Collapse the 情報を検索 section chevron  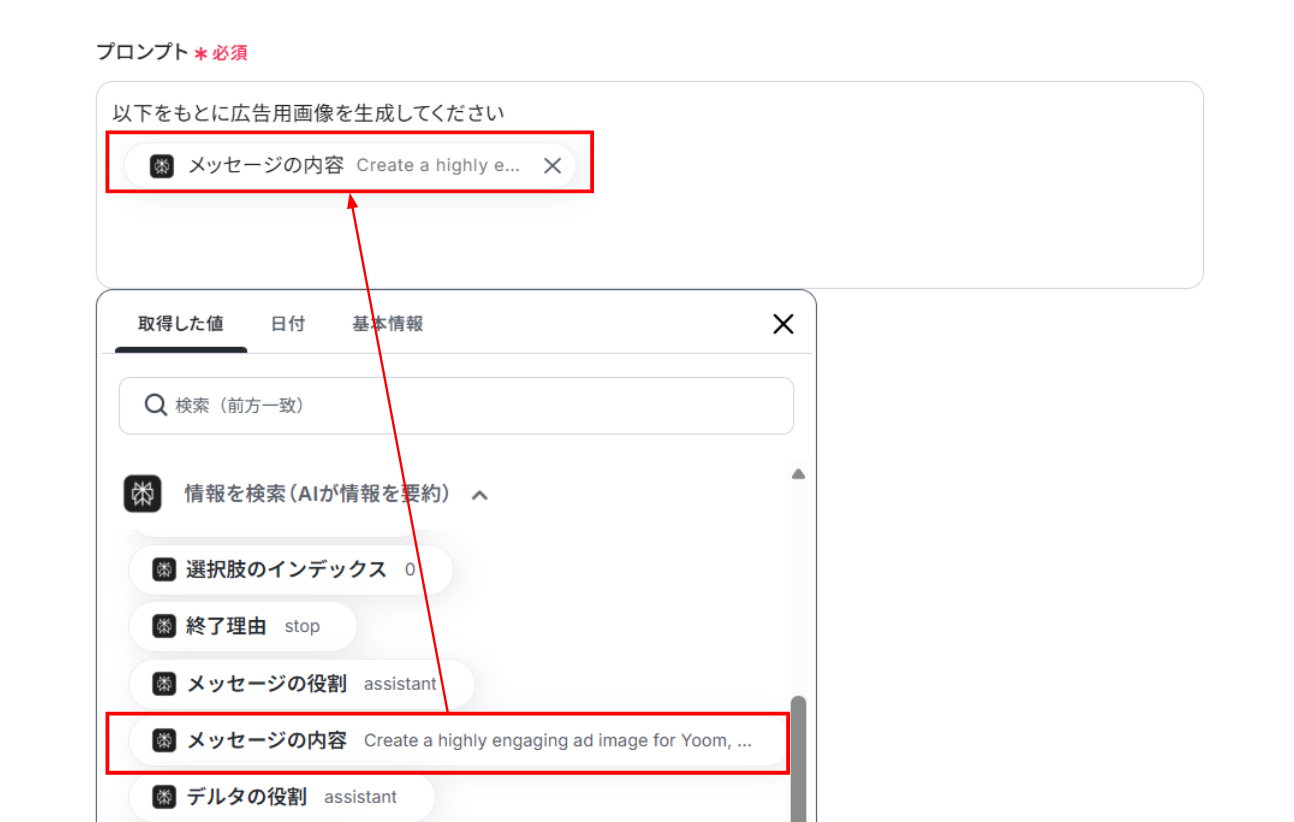pos(480,495)
